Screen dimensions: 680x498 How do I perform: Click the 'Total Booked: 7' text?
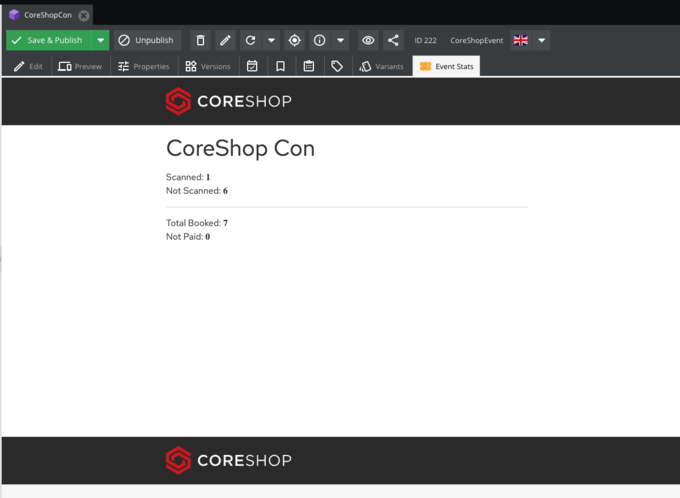[197, 223]
